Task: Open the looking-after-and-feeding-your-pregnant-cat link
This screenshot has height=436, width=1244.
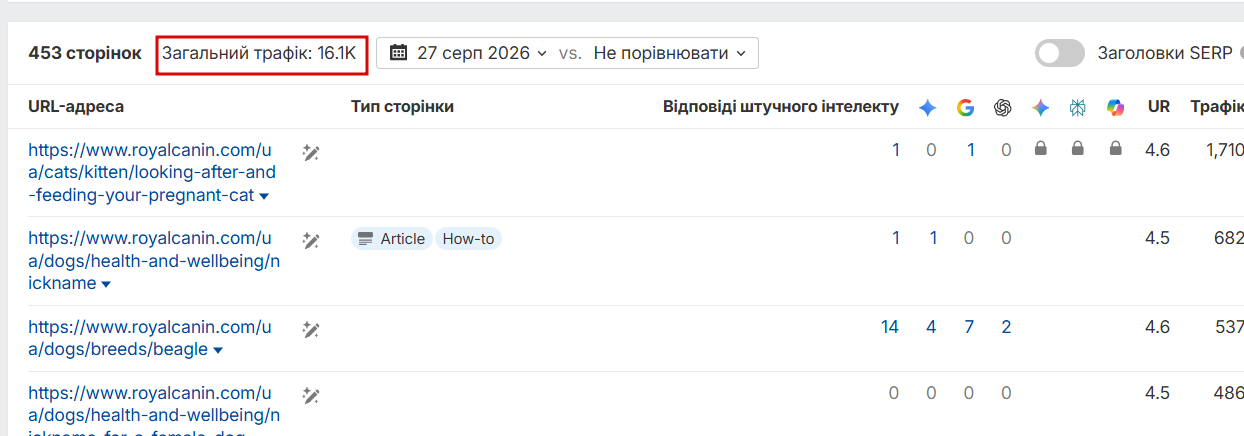Action: [152, 173]
